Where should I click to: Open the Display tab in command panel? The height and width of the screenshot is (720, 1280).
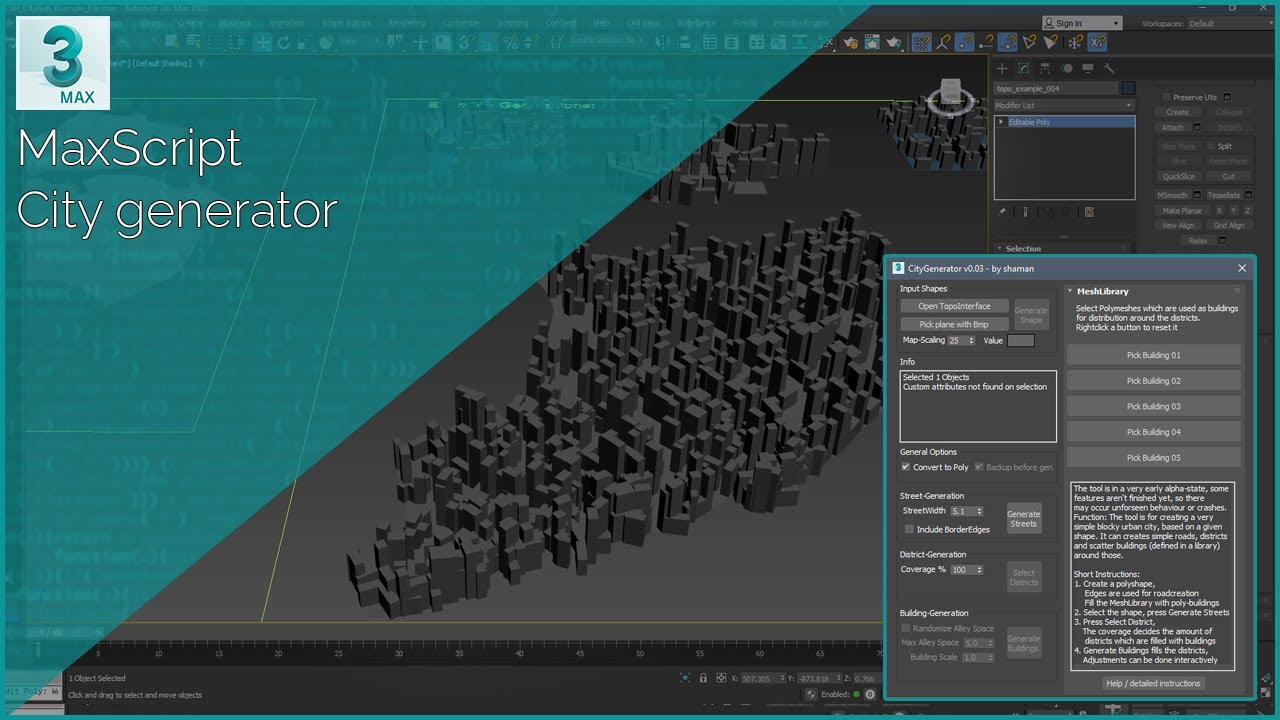[1088, 69]
